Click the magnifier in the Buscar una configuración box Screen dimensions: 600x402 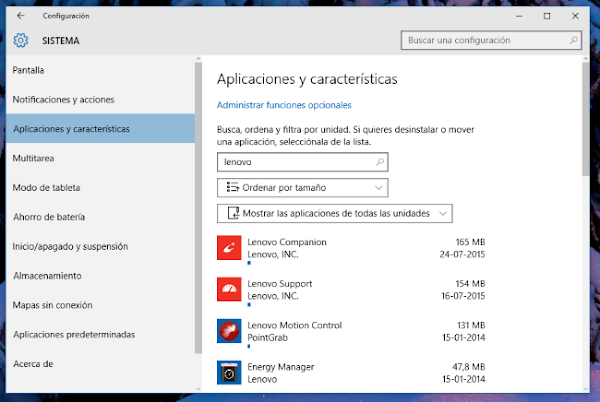pos(573,40)
